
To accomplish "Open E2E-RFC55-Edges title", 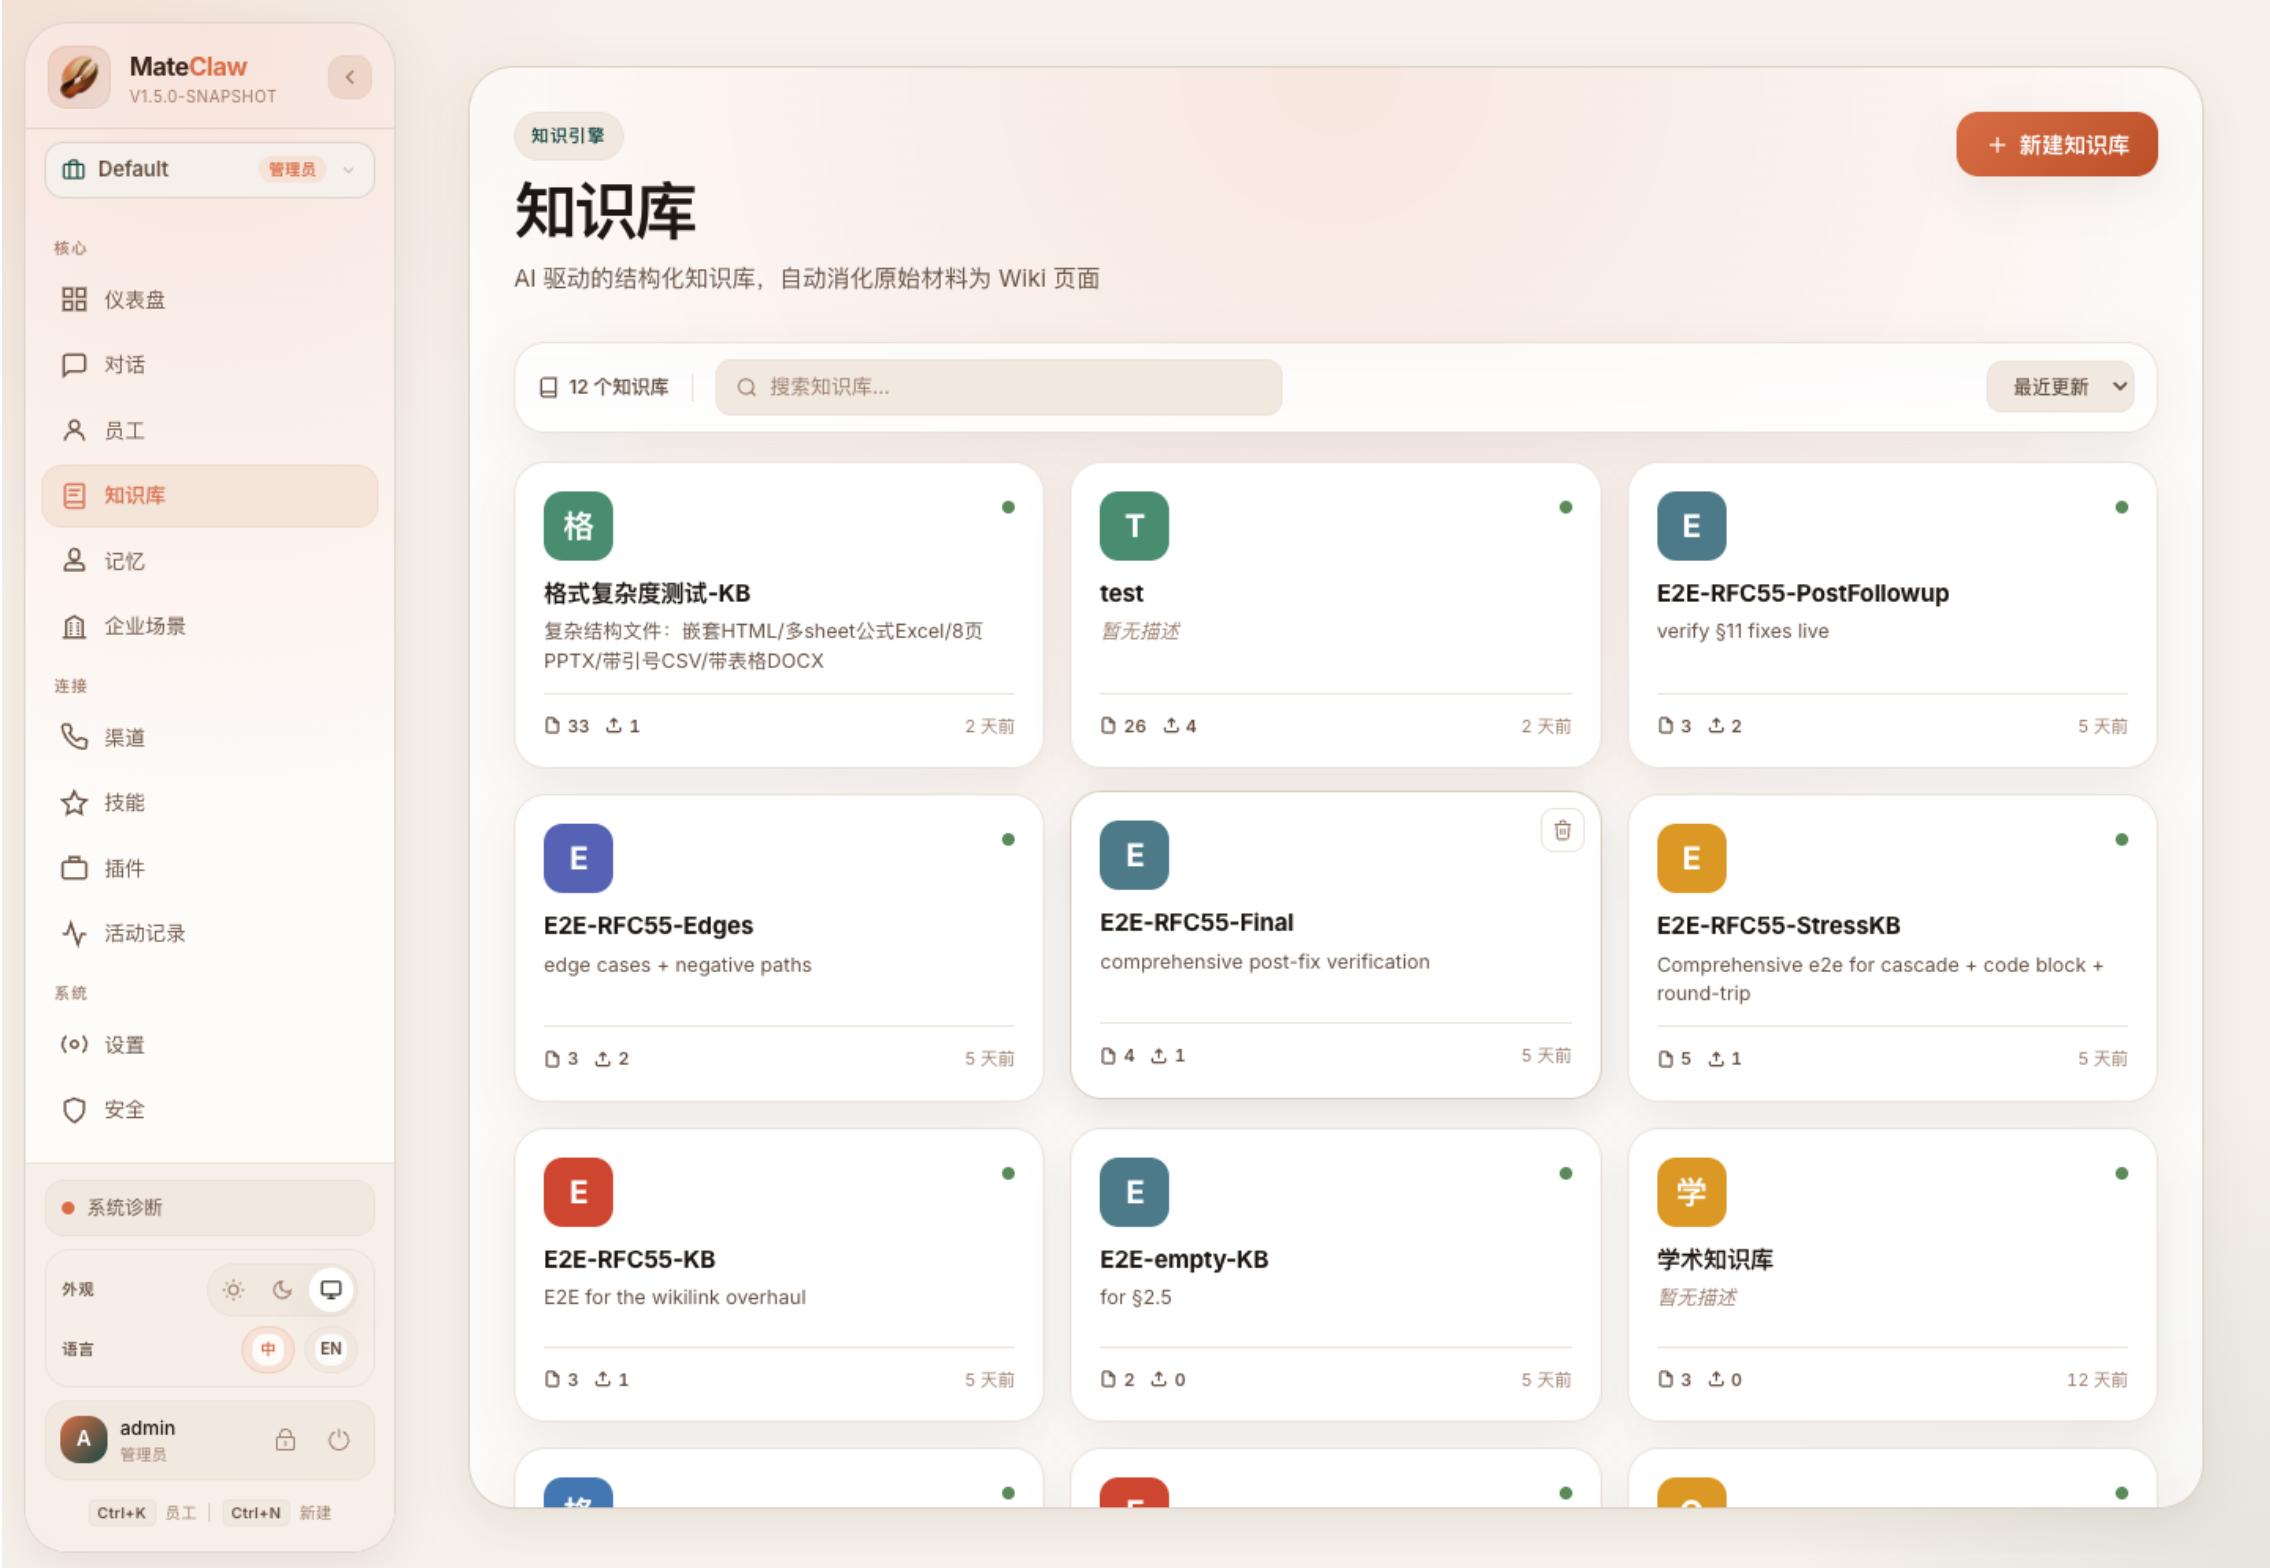I will 648,925.
